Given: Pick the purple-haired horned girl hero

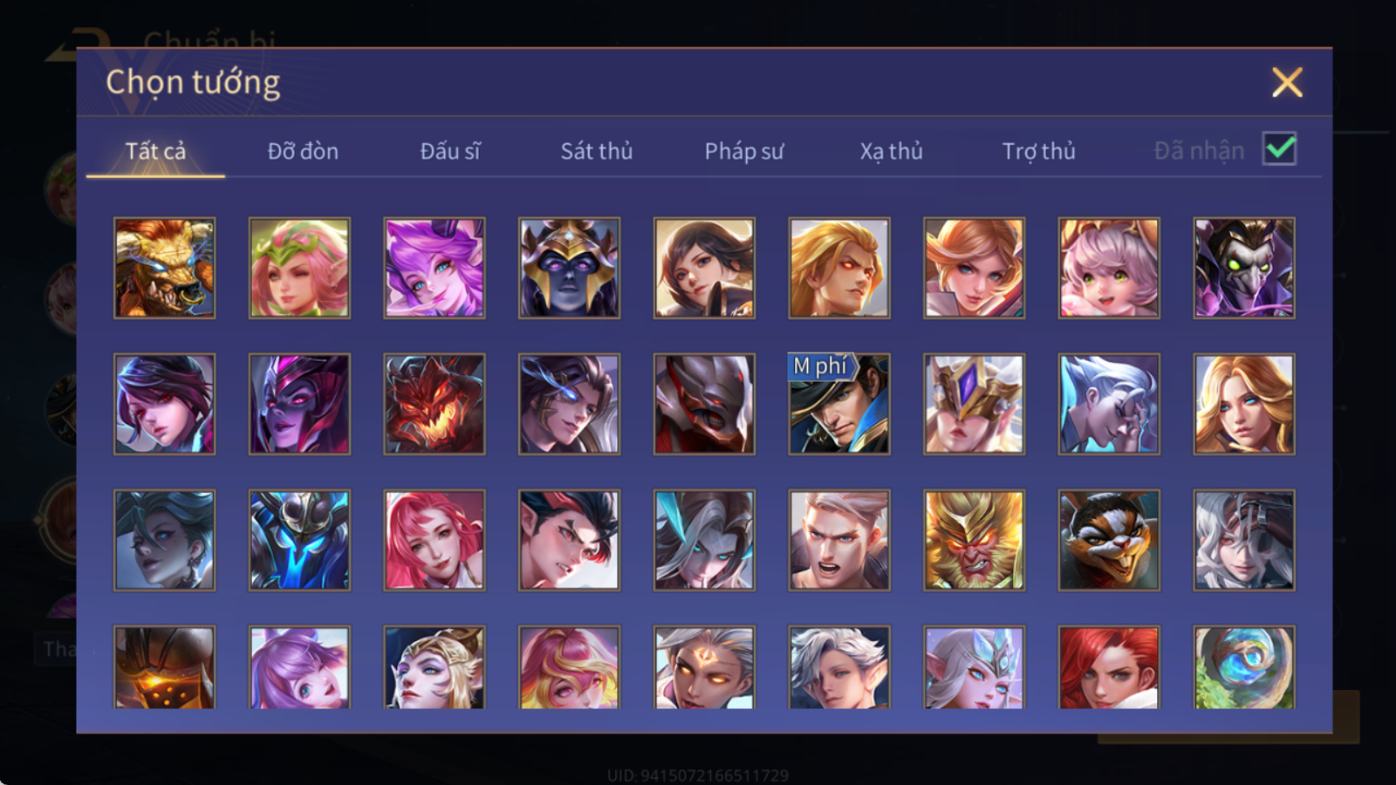Looking at the screenshot, I should click(x=434, y=268).
